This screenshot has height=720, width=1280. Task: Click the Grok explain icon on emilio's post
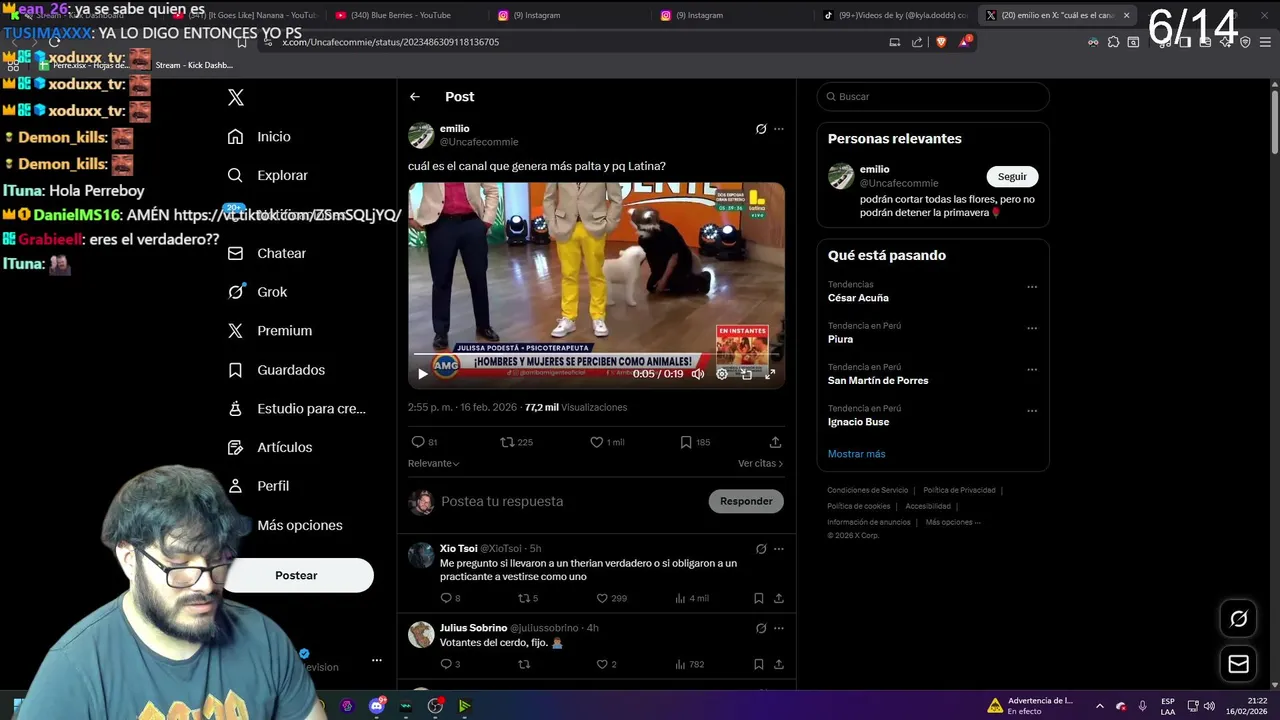pyautogui.click(x=761, y=129)
